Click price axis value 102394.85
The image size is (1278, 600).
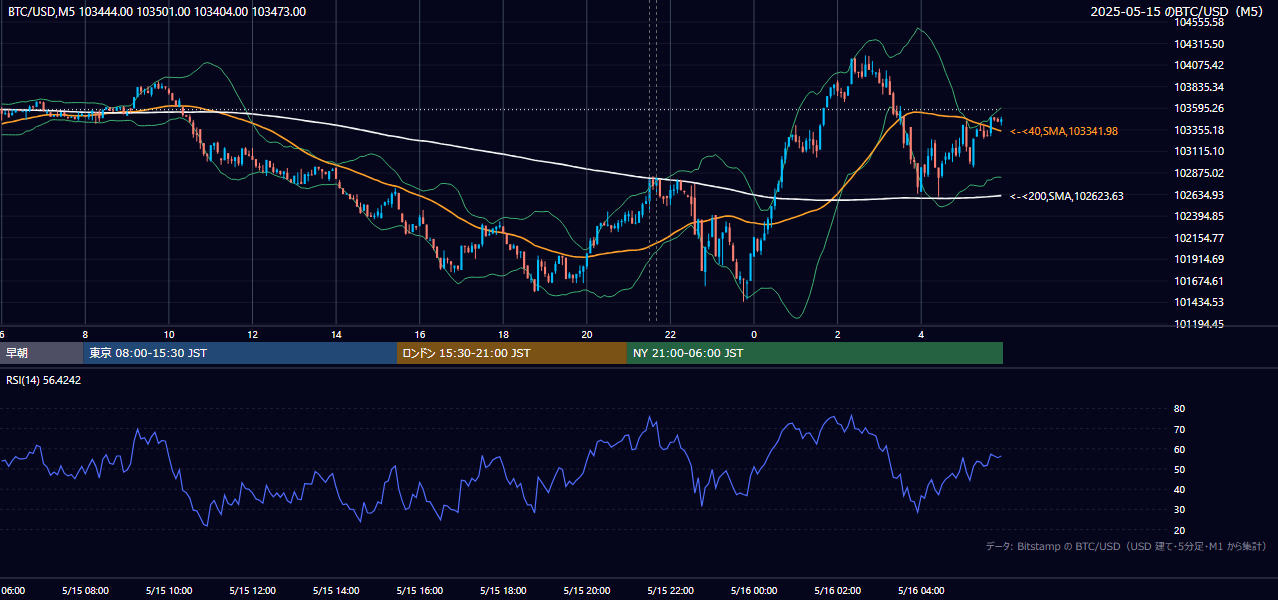point(1199,216)
